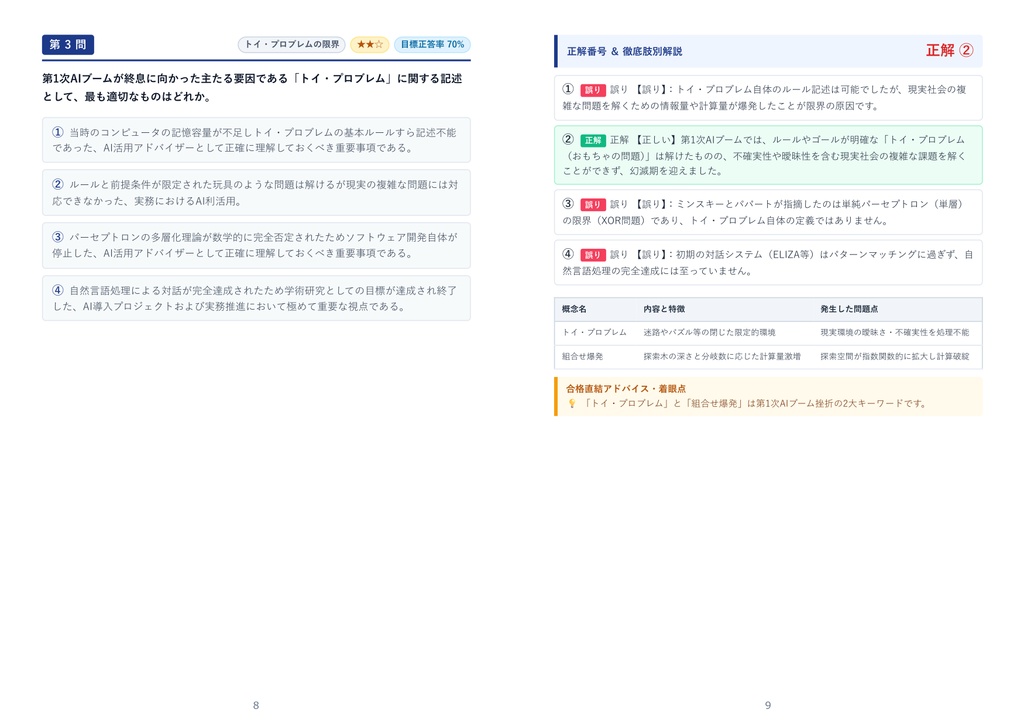
Task: Click the cell 現実環境の曖昧さ・不確実性を処理不能
Action: 895,332
